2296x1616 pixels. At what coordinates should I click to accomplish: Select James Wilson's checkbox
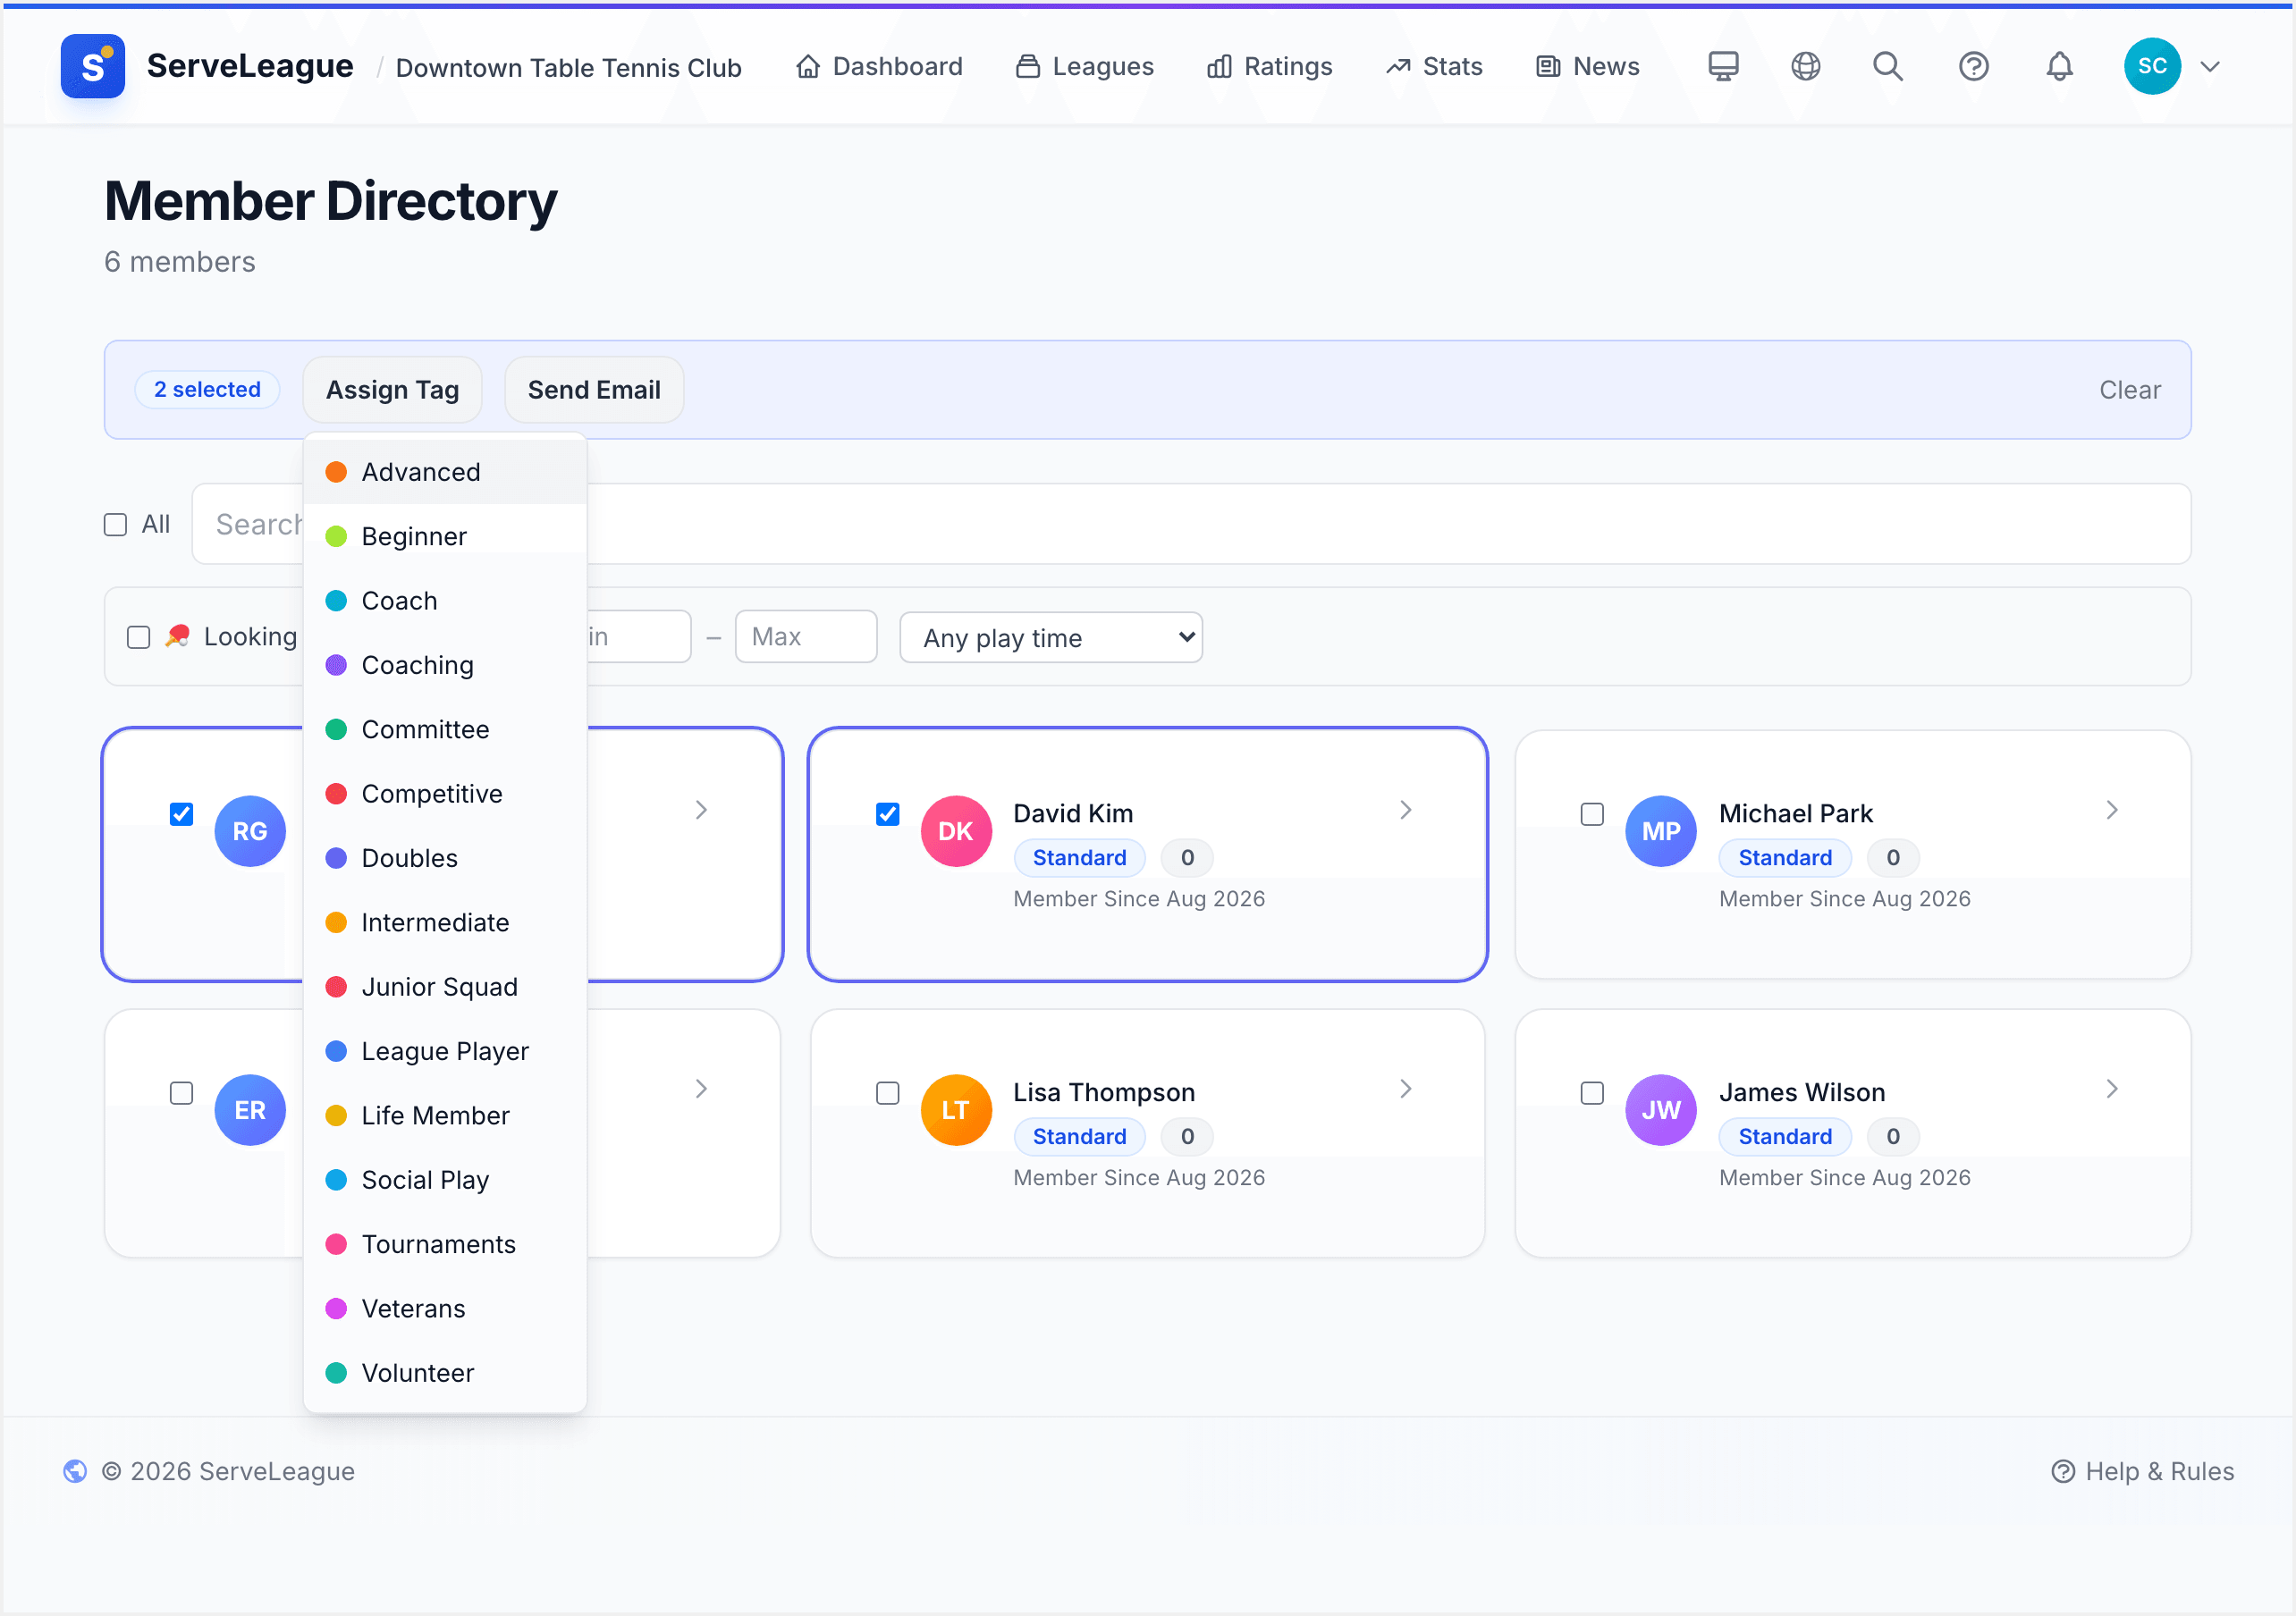[1592, 1093]
